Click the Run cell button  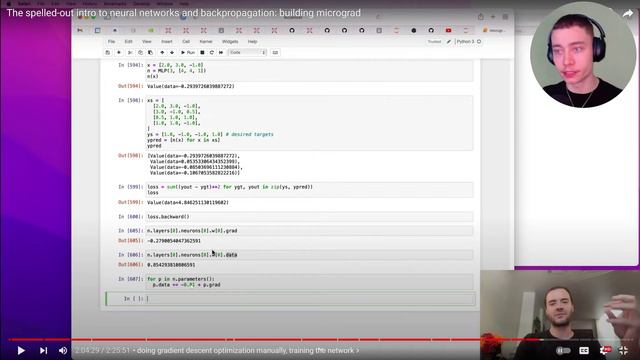pos(188,53)
